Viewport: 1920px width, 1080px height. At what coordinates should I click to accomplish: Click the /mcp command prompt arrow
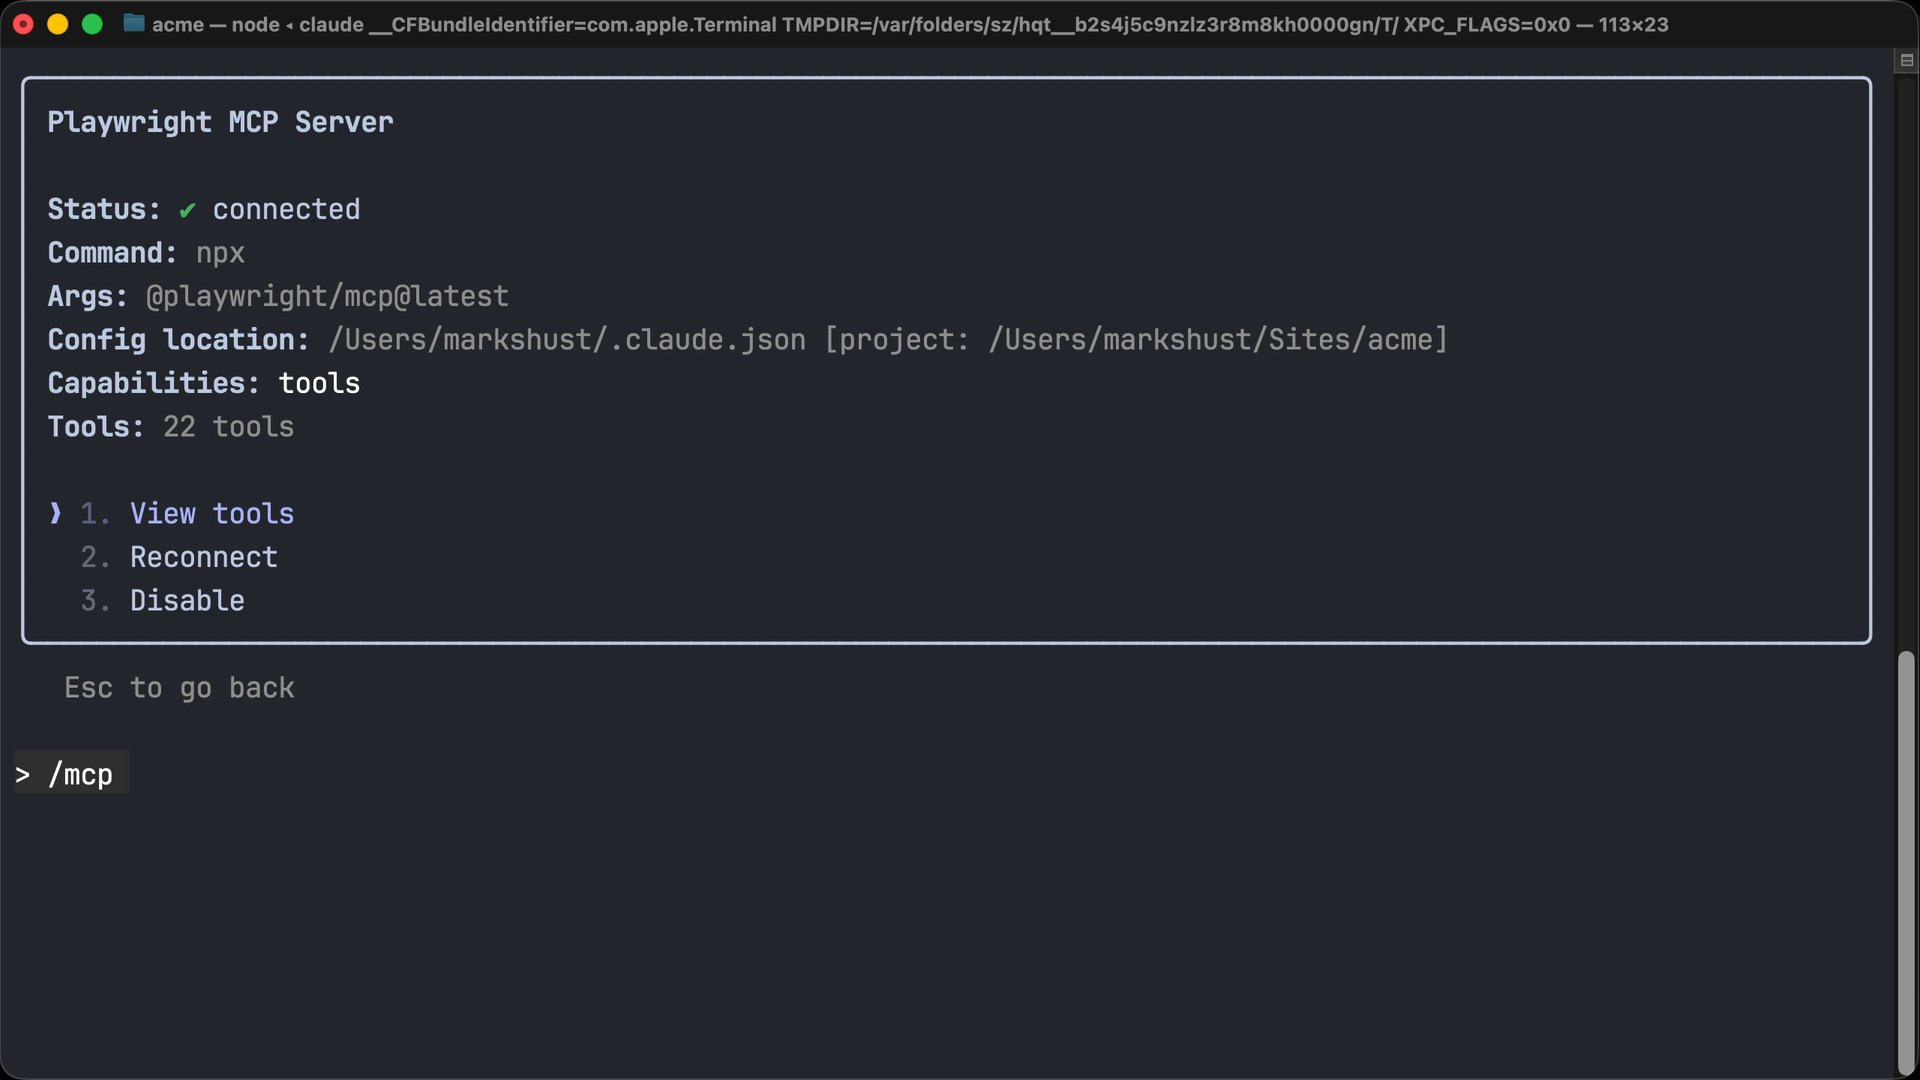(x=24, y=773)
